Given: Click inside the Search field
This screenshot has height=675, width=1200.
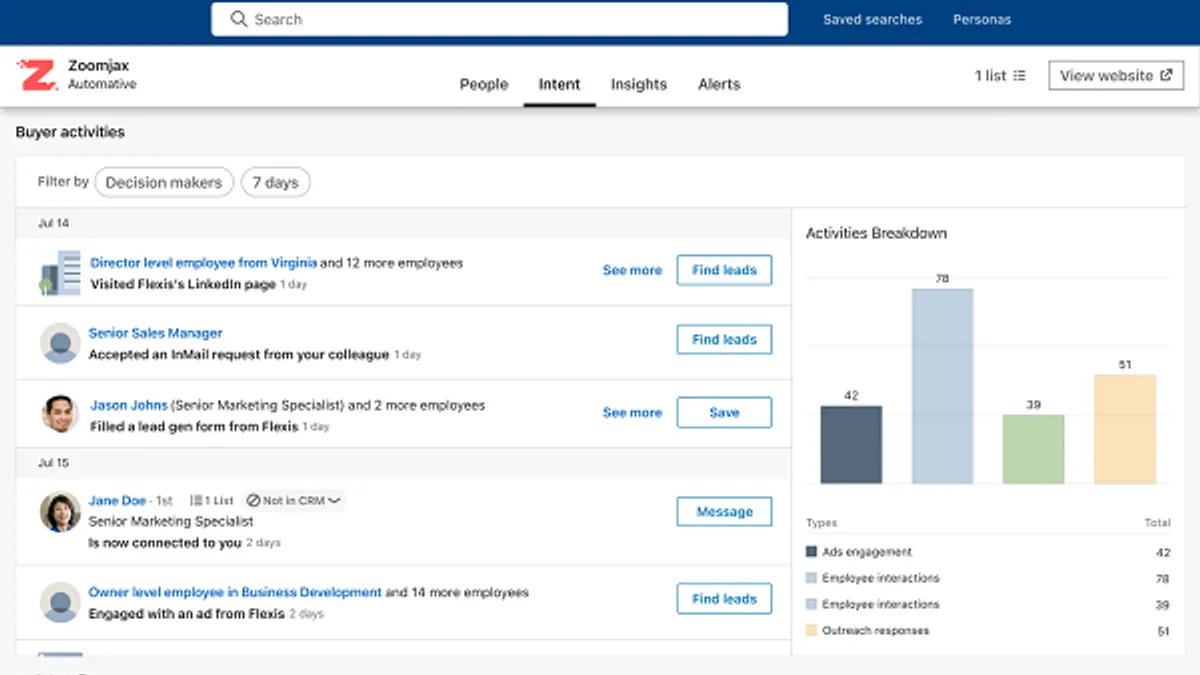Looking at the screenshot, I should tap(499, 19).
